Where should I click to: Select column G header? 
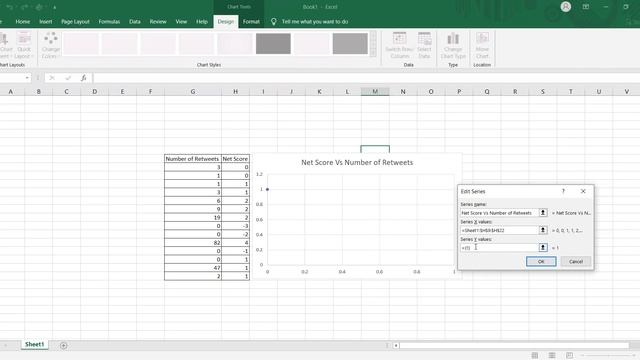(x=193, y=91)
